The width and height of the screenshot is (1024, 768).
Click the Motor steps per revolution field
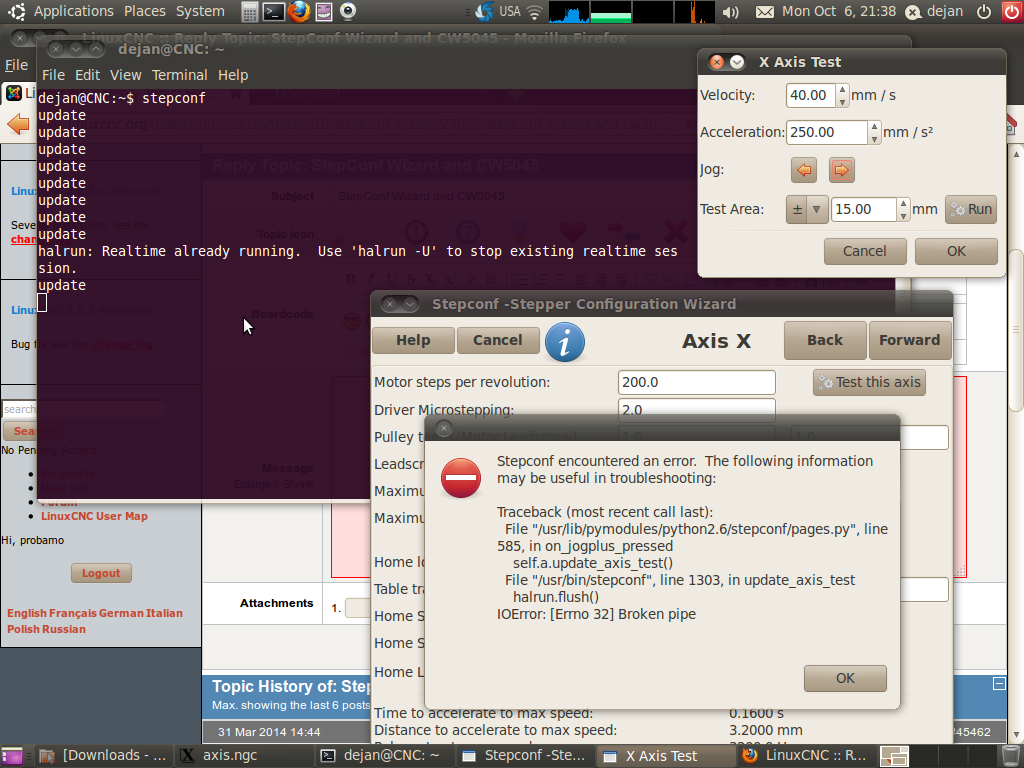click(697, 383)
